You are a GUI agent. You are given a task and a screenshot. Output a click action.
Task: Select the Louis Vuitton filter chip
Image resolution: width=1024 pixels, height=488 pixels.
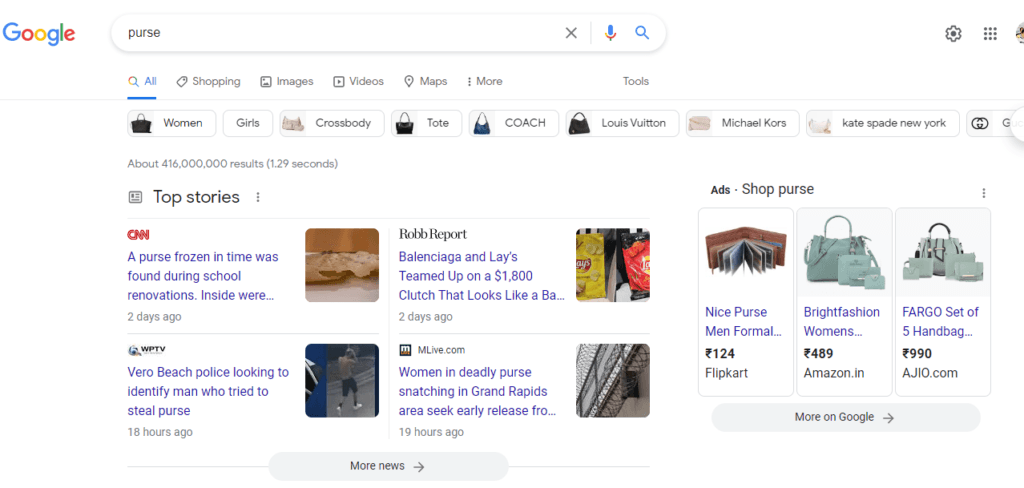(x=622, y=123)
